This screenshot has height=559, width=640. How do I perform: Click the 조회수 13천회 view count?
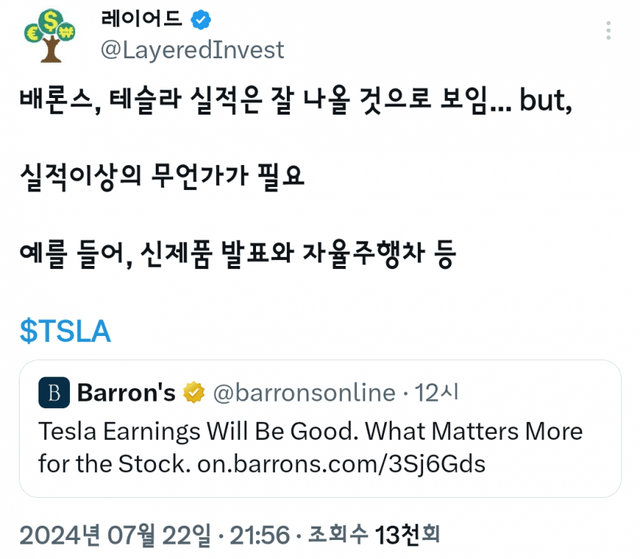(x=376, y=534)
